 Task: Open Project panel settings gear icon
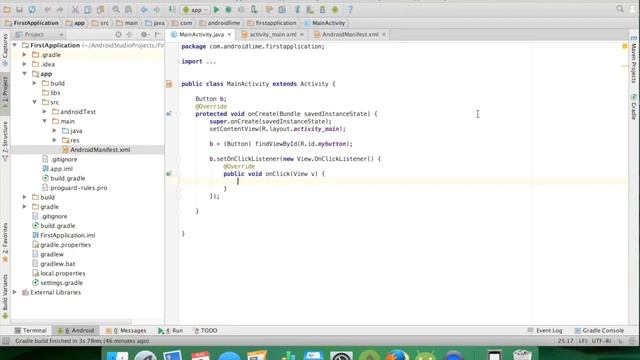pyautogui.click(x=144, y=35)
